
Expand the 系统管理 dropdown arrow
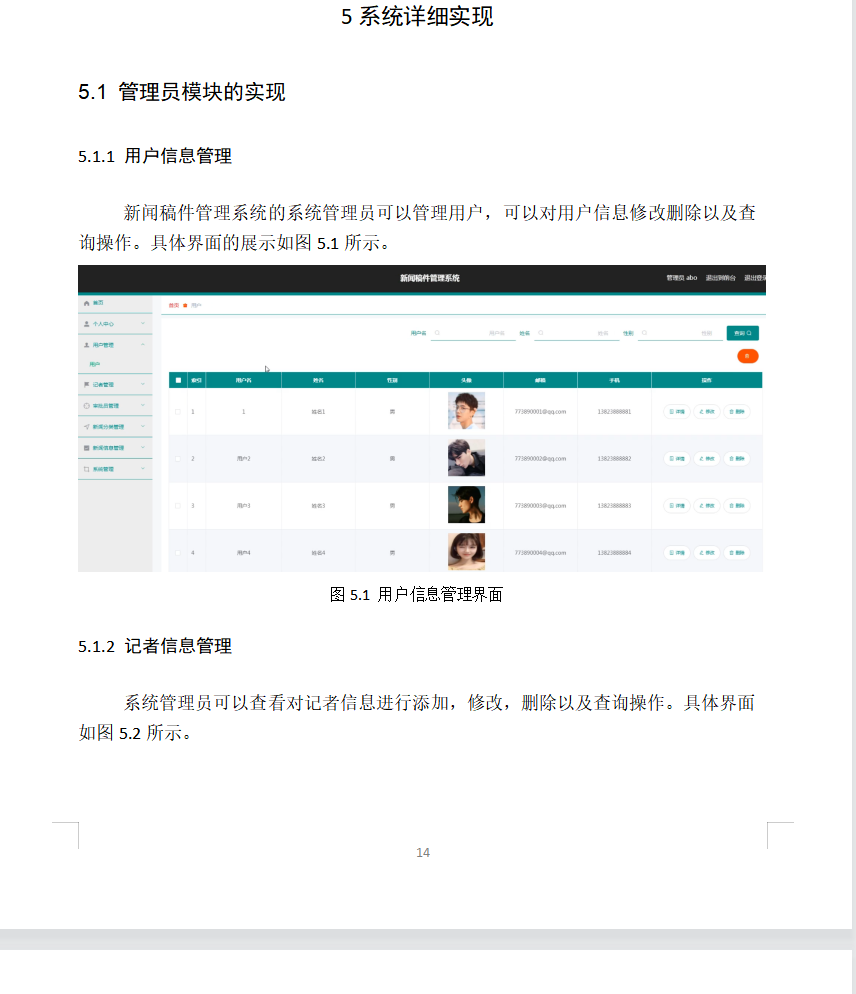click(143, 468)
